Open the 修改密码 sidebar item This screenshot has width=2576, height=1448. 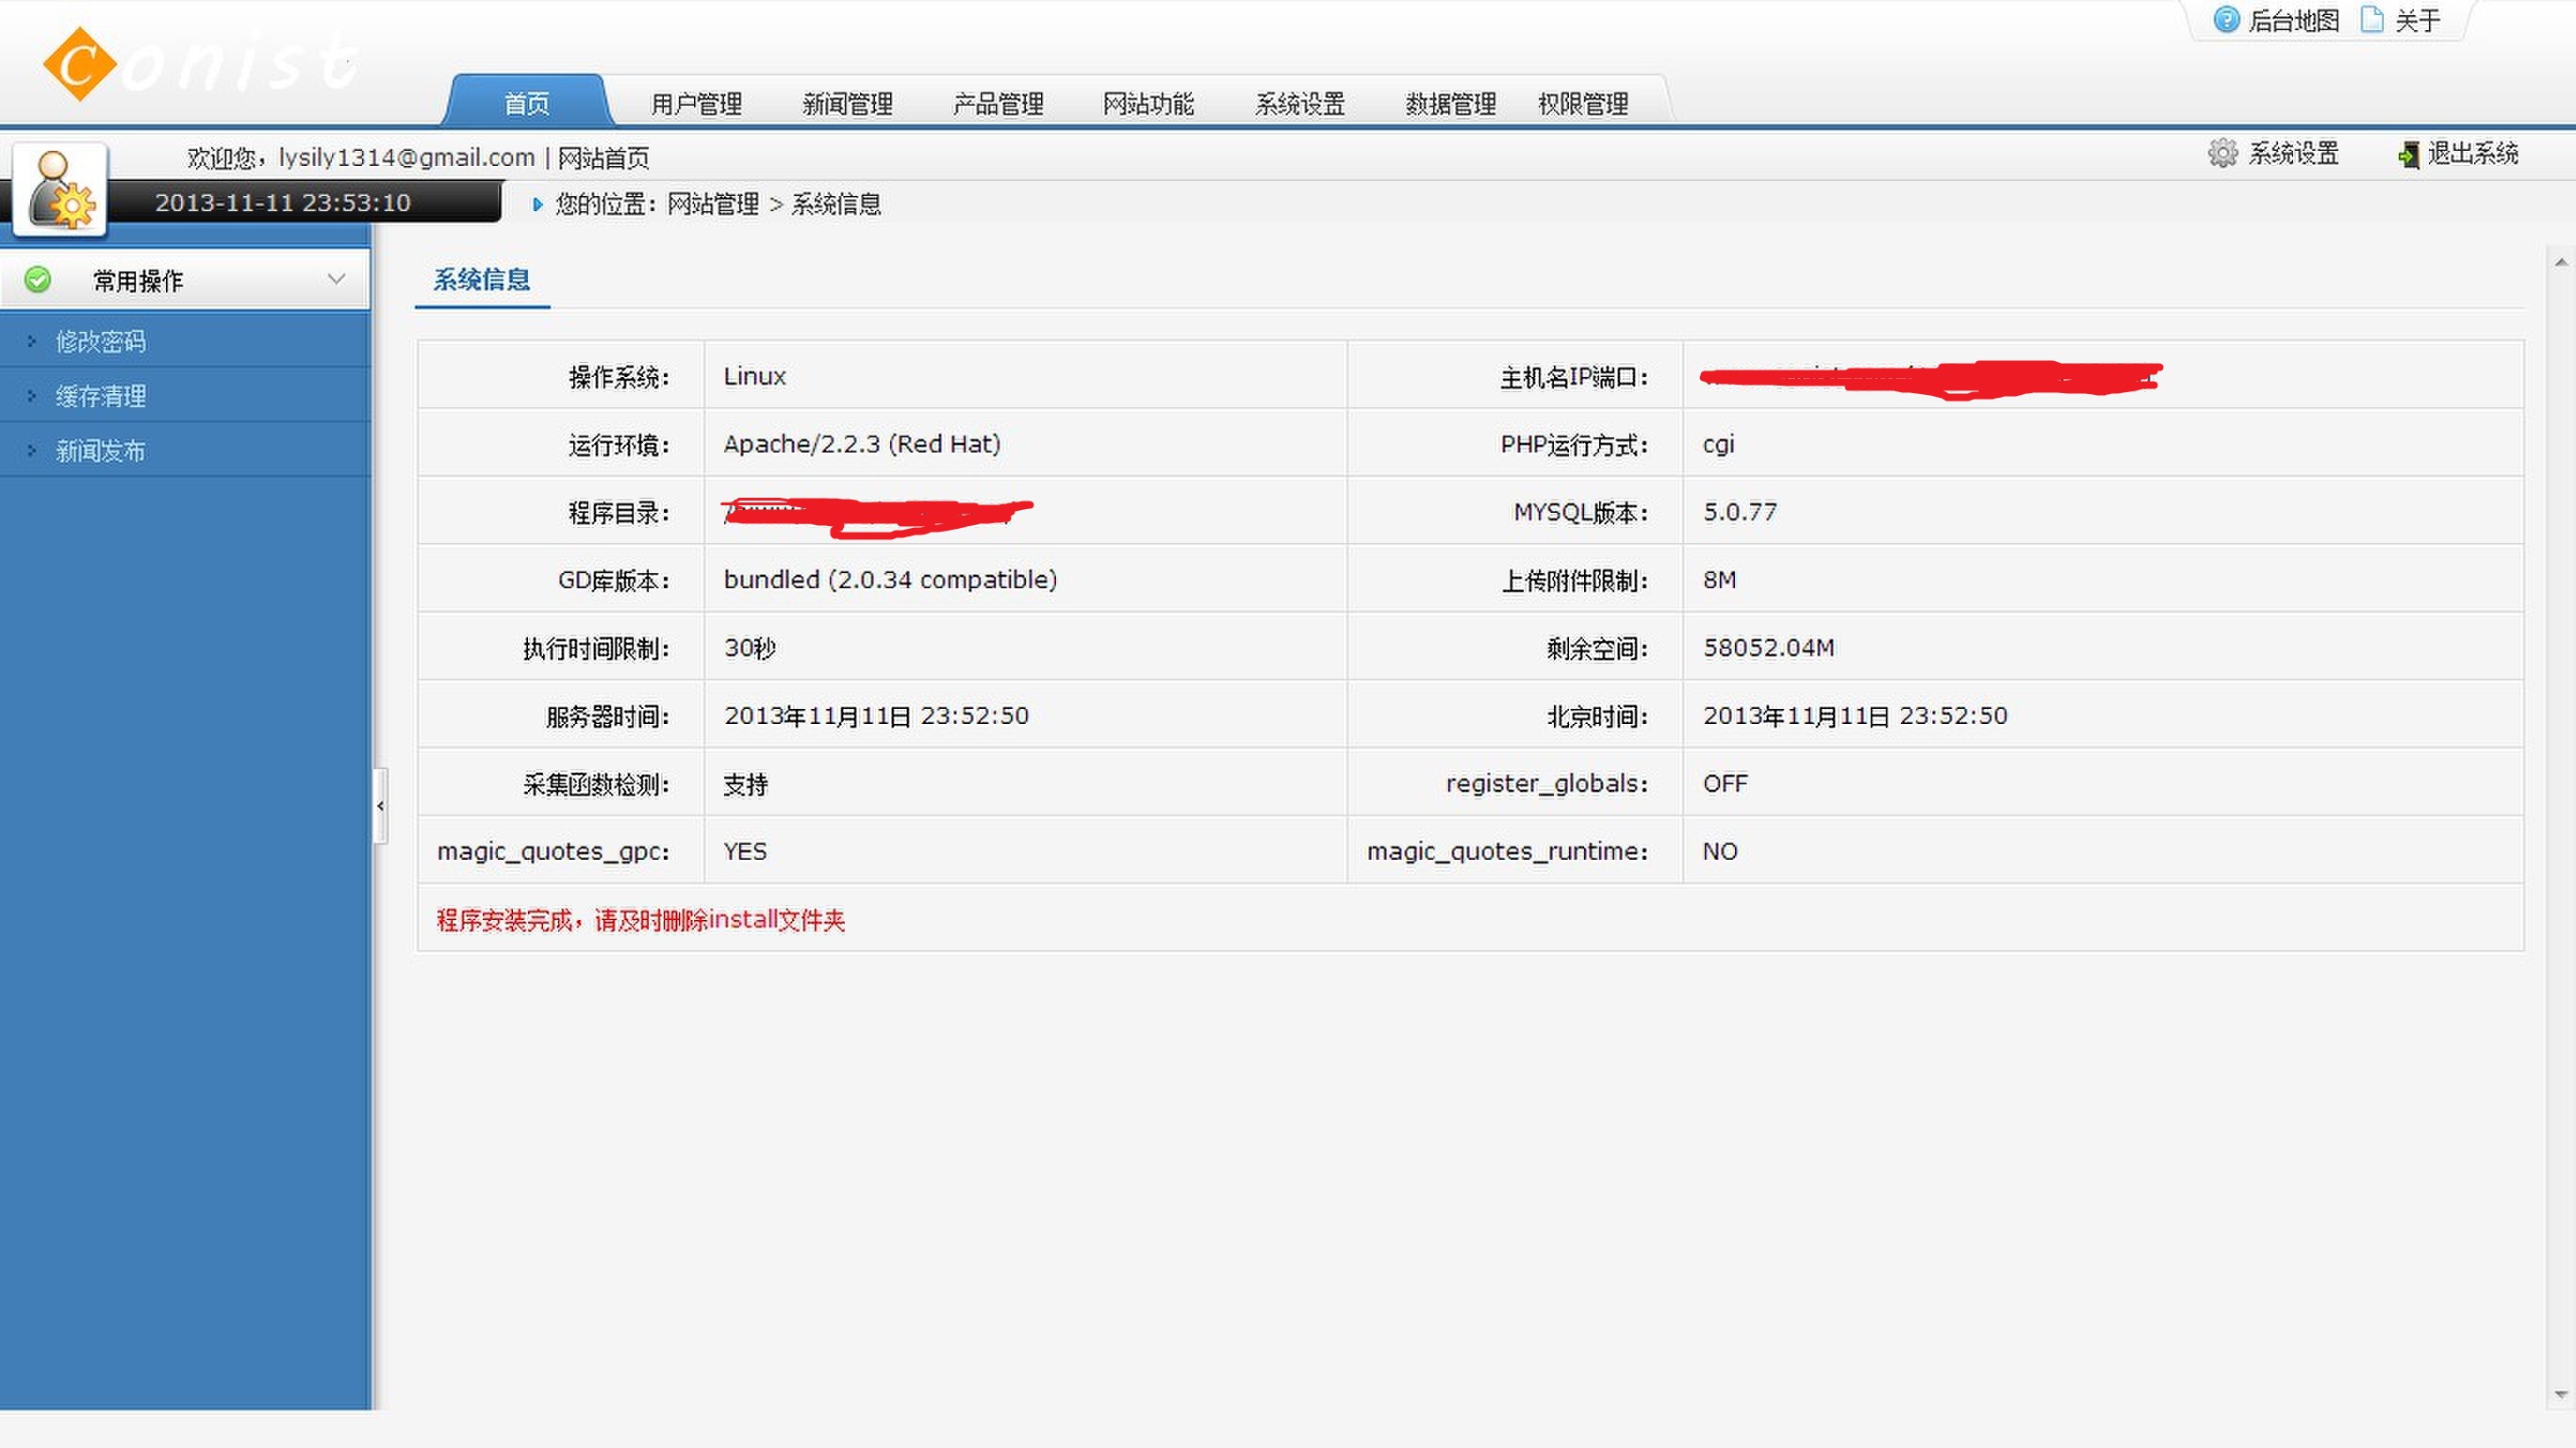pyautogui.click(x=101, y=342)
